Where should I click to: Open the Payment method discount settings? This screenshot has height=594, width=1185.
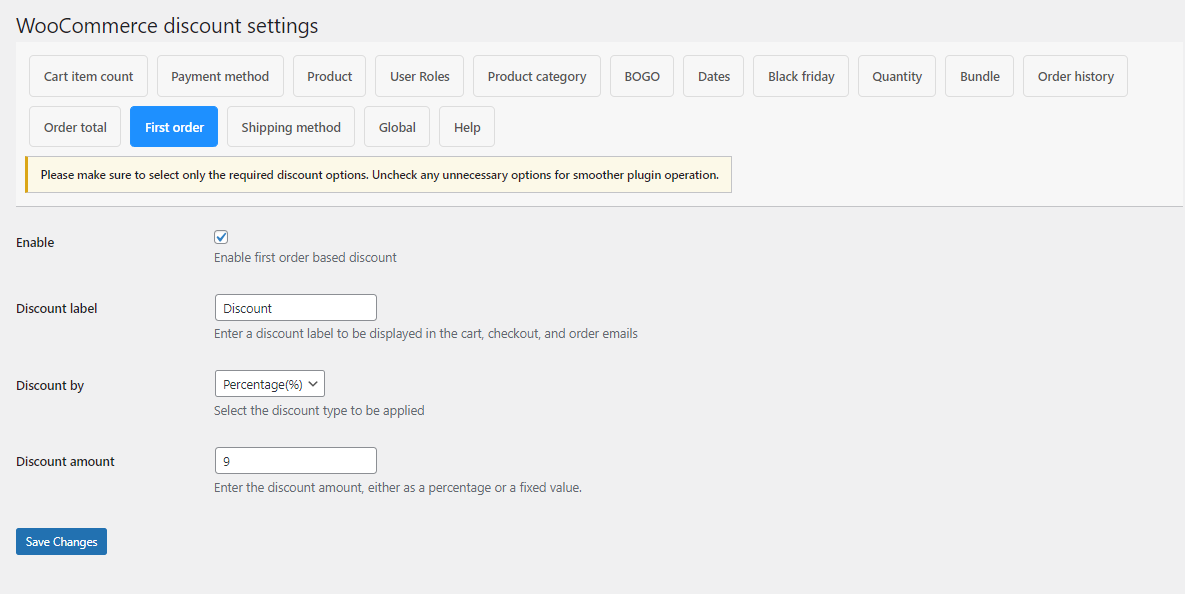pyautogui.click(x=220, y=75)
